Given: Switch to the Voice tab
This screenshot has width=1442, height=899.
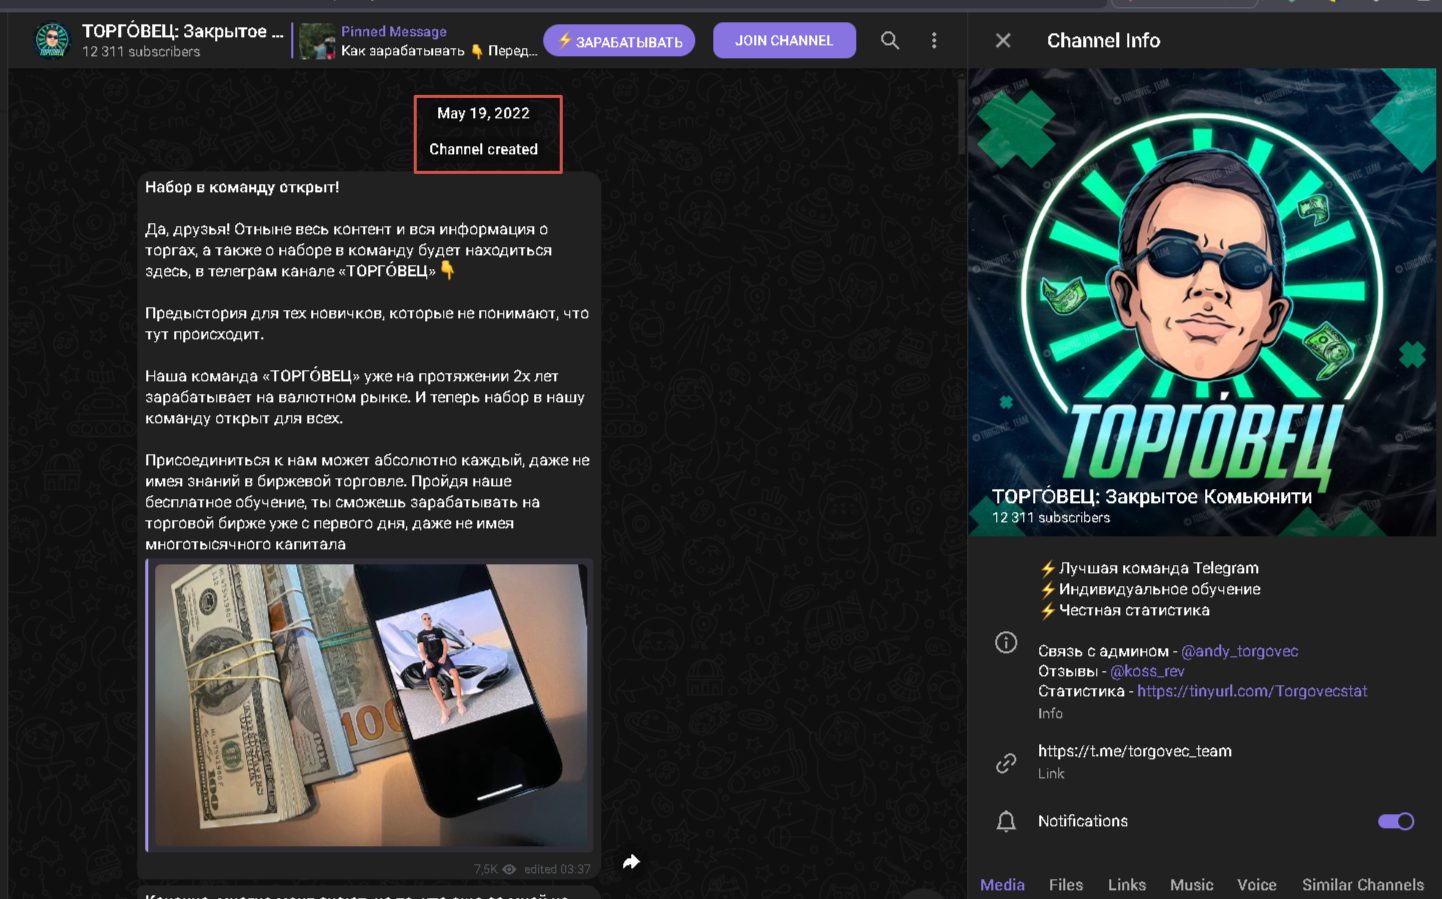Looking at the screenshot, I should tap(1257, 885).
